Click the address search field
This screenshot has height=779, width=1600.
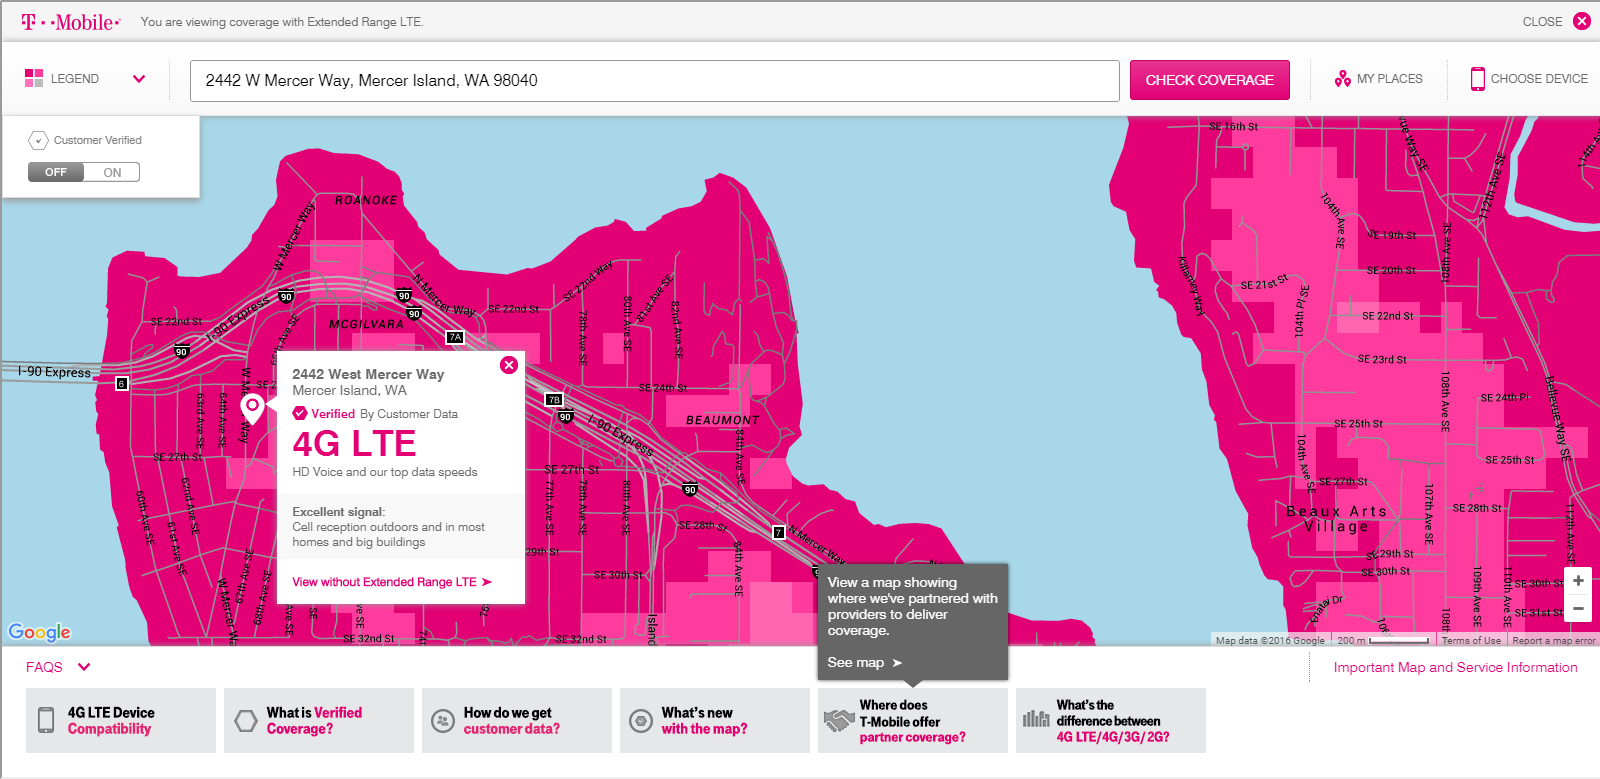click(655, 81)
